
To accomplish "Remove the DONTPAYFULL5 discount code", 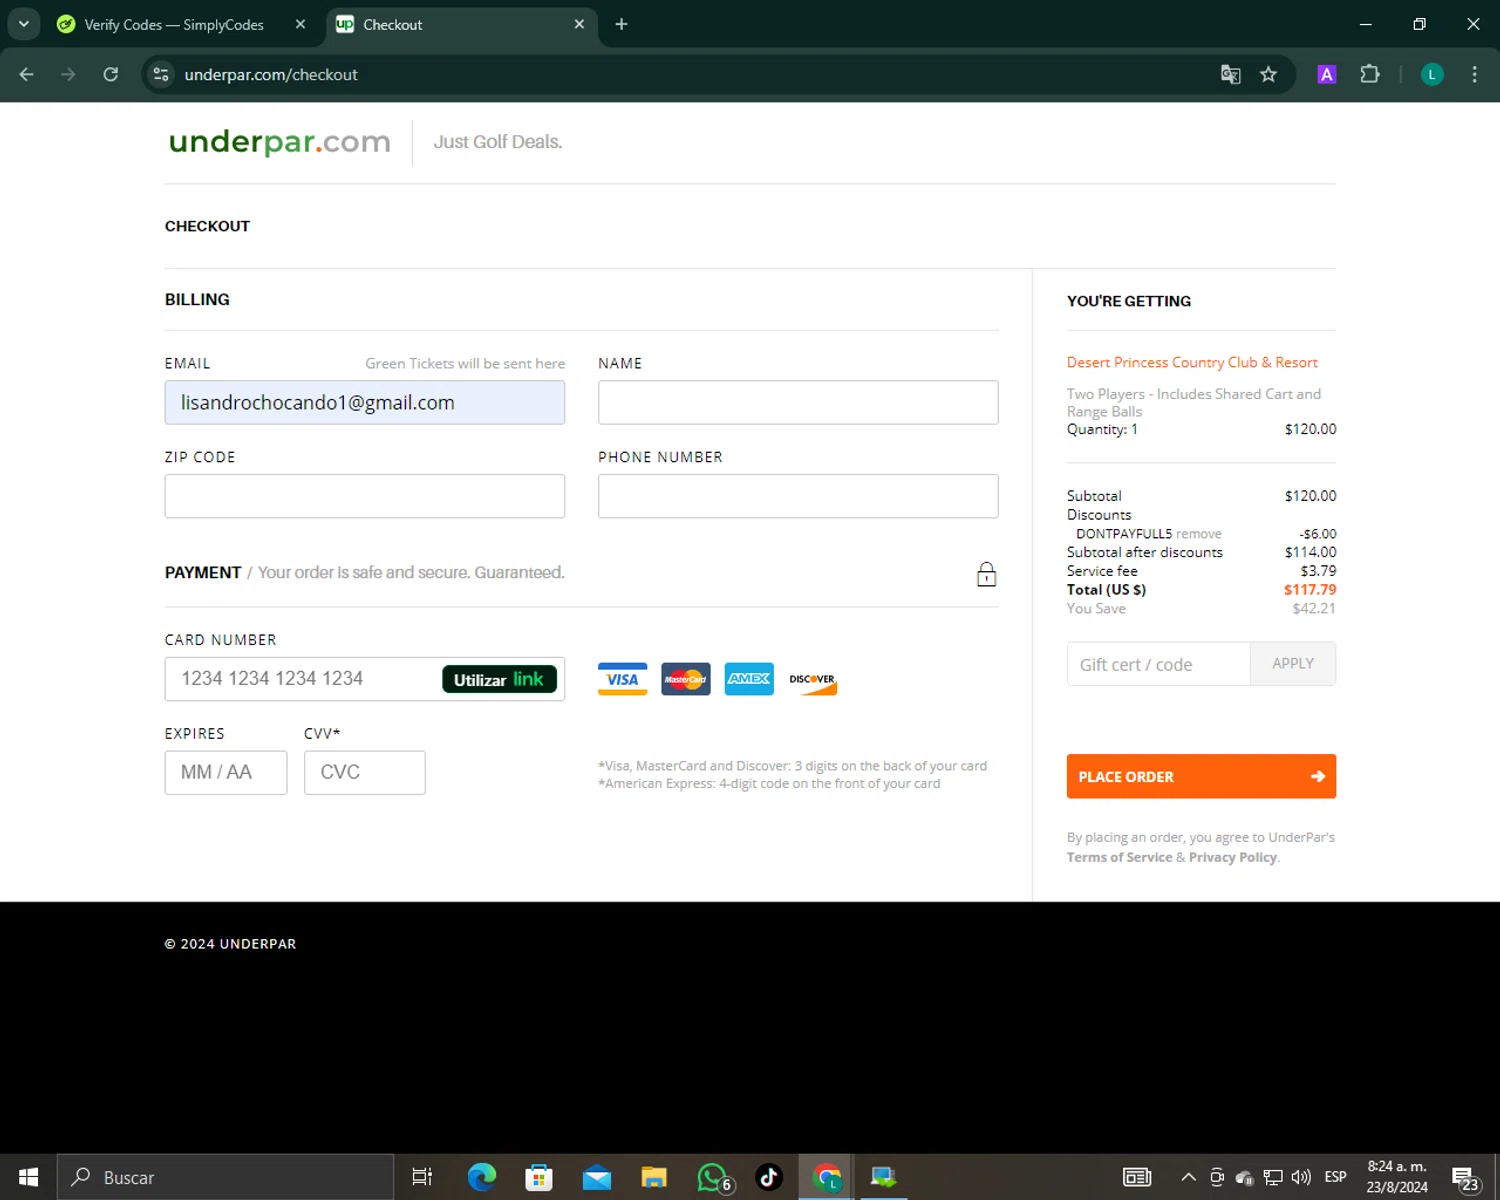I will click(1198, 534).
